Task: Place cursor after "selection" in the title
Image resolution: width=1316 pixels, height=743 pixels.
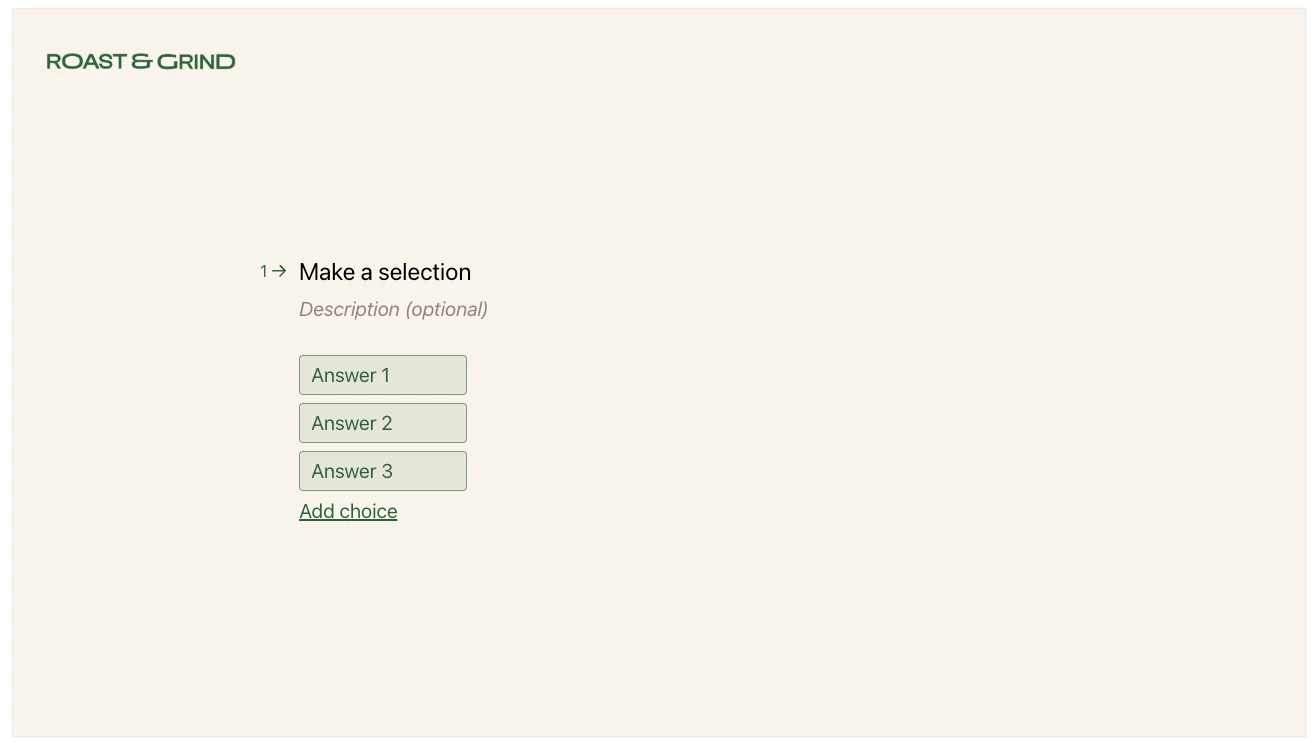Action: [471, 272]
